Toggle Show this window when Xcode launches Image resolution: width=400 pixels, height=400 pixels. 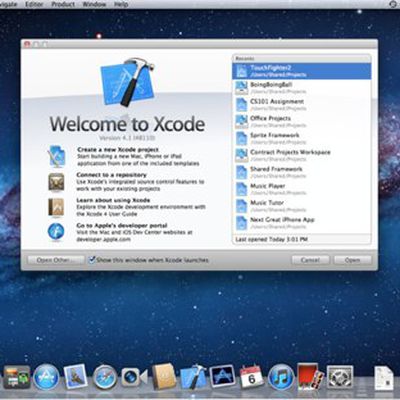[x=92, y=260]
